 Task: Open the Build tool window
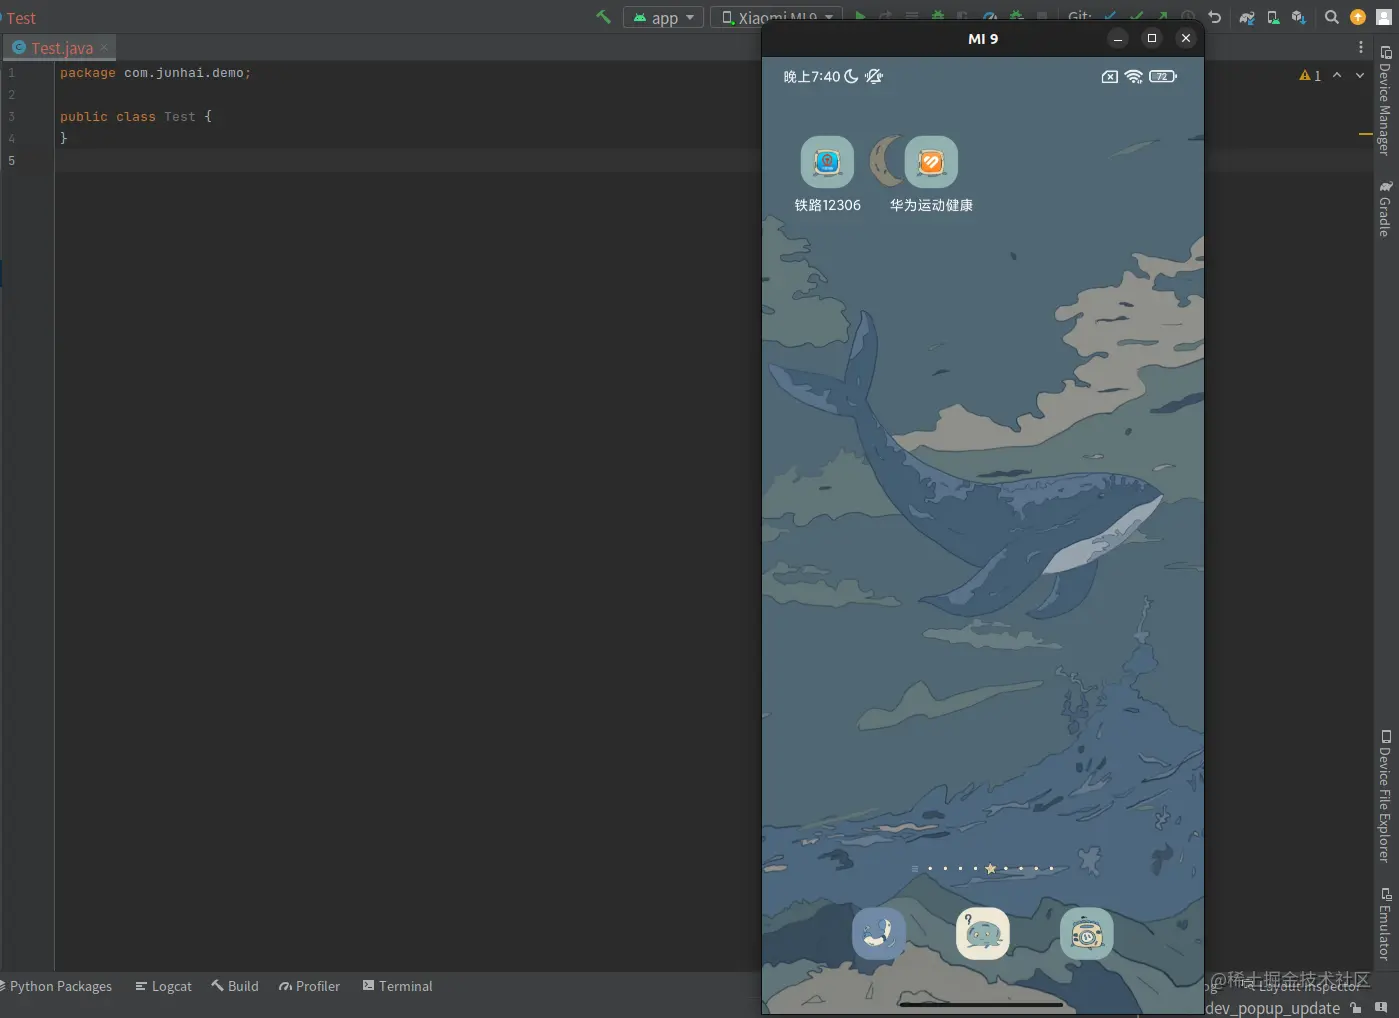[x=235, y=986]
